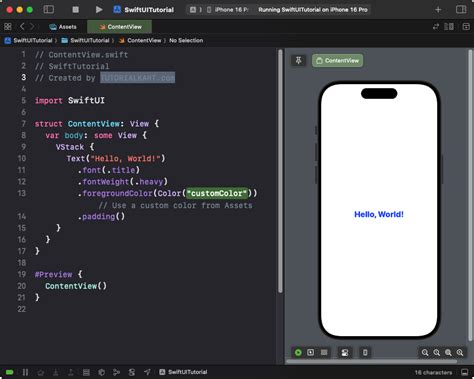Click the ContentView() call on line 20
This screenshot has height=379, width=474.
76,286
